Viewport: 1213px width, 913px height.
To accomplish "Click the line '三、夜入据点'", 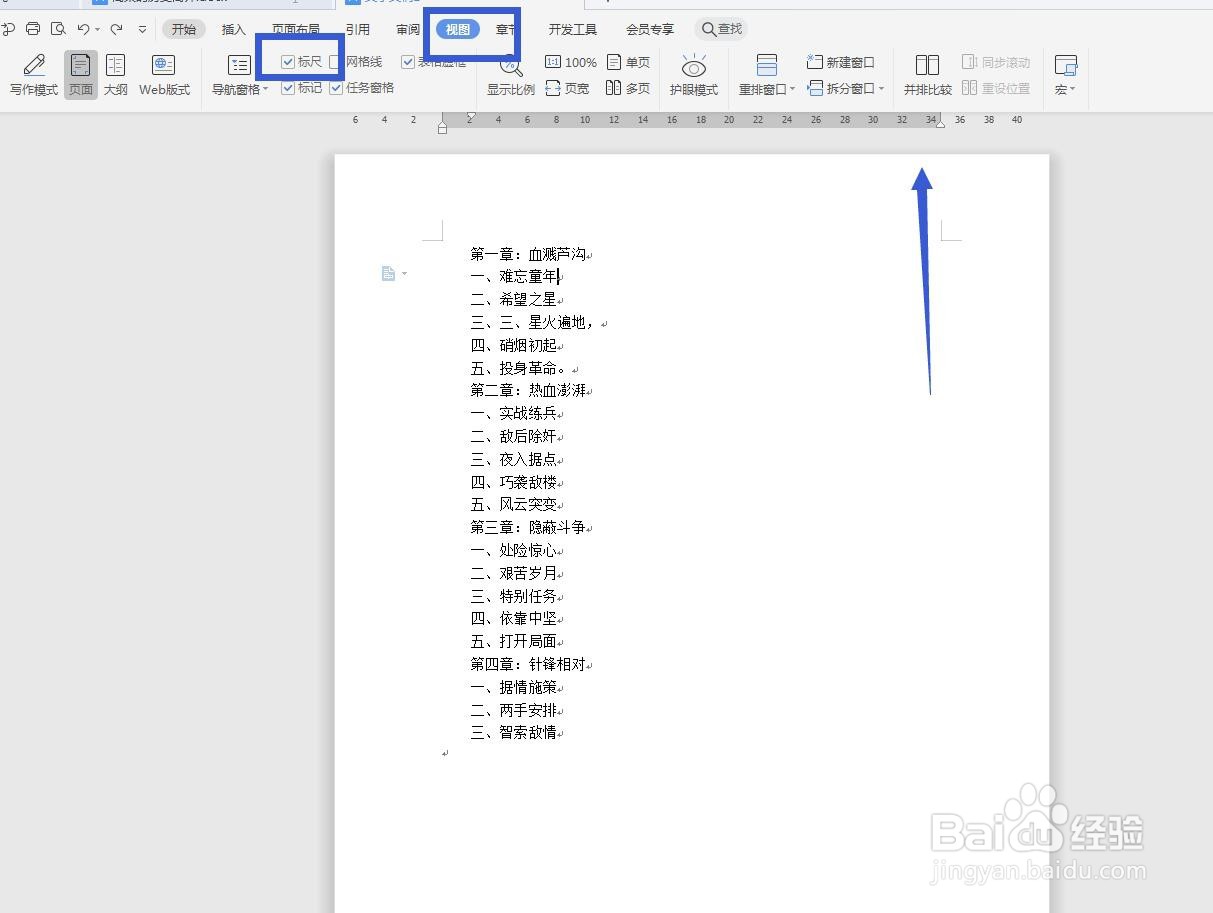I will pos(514,460).
